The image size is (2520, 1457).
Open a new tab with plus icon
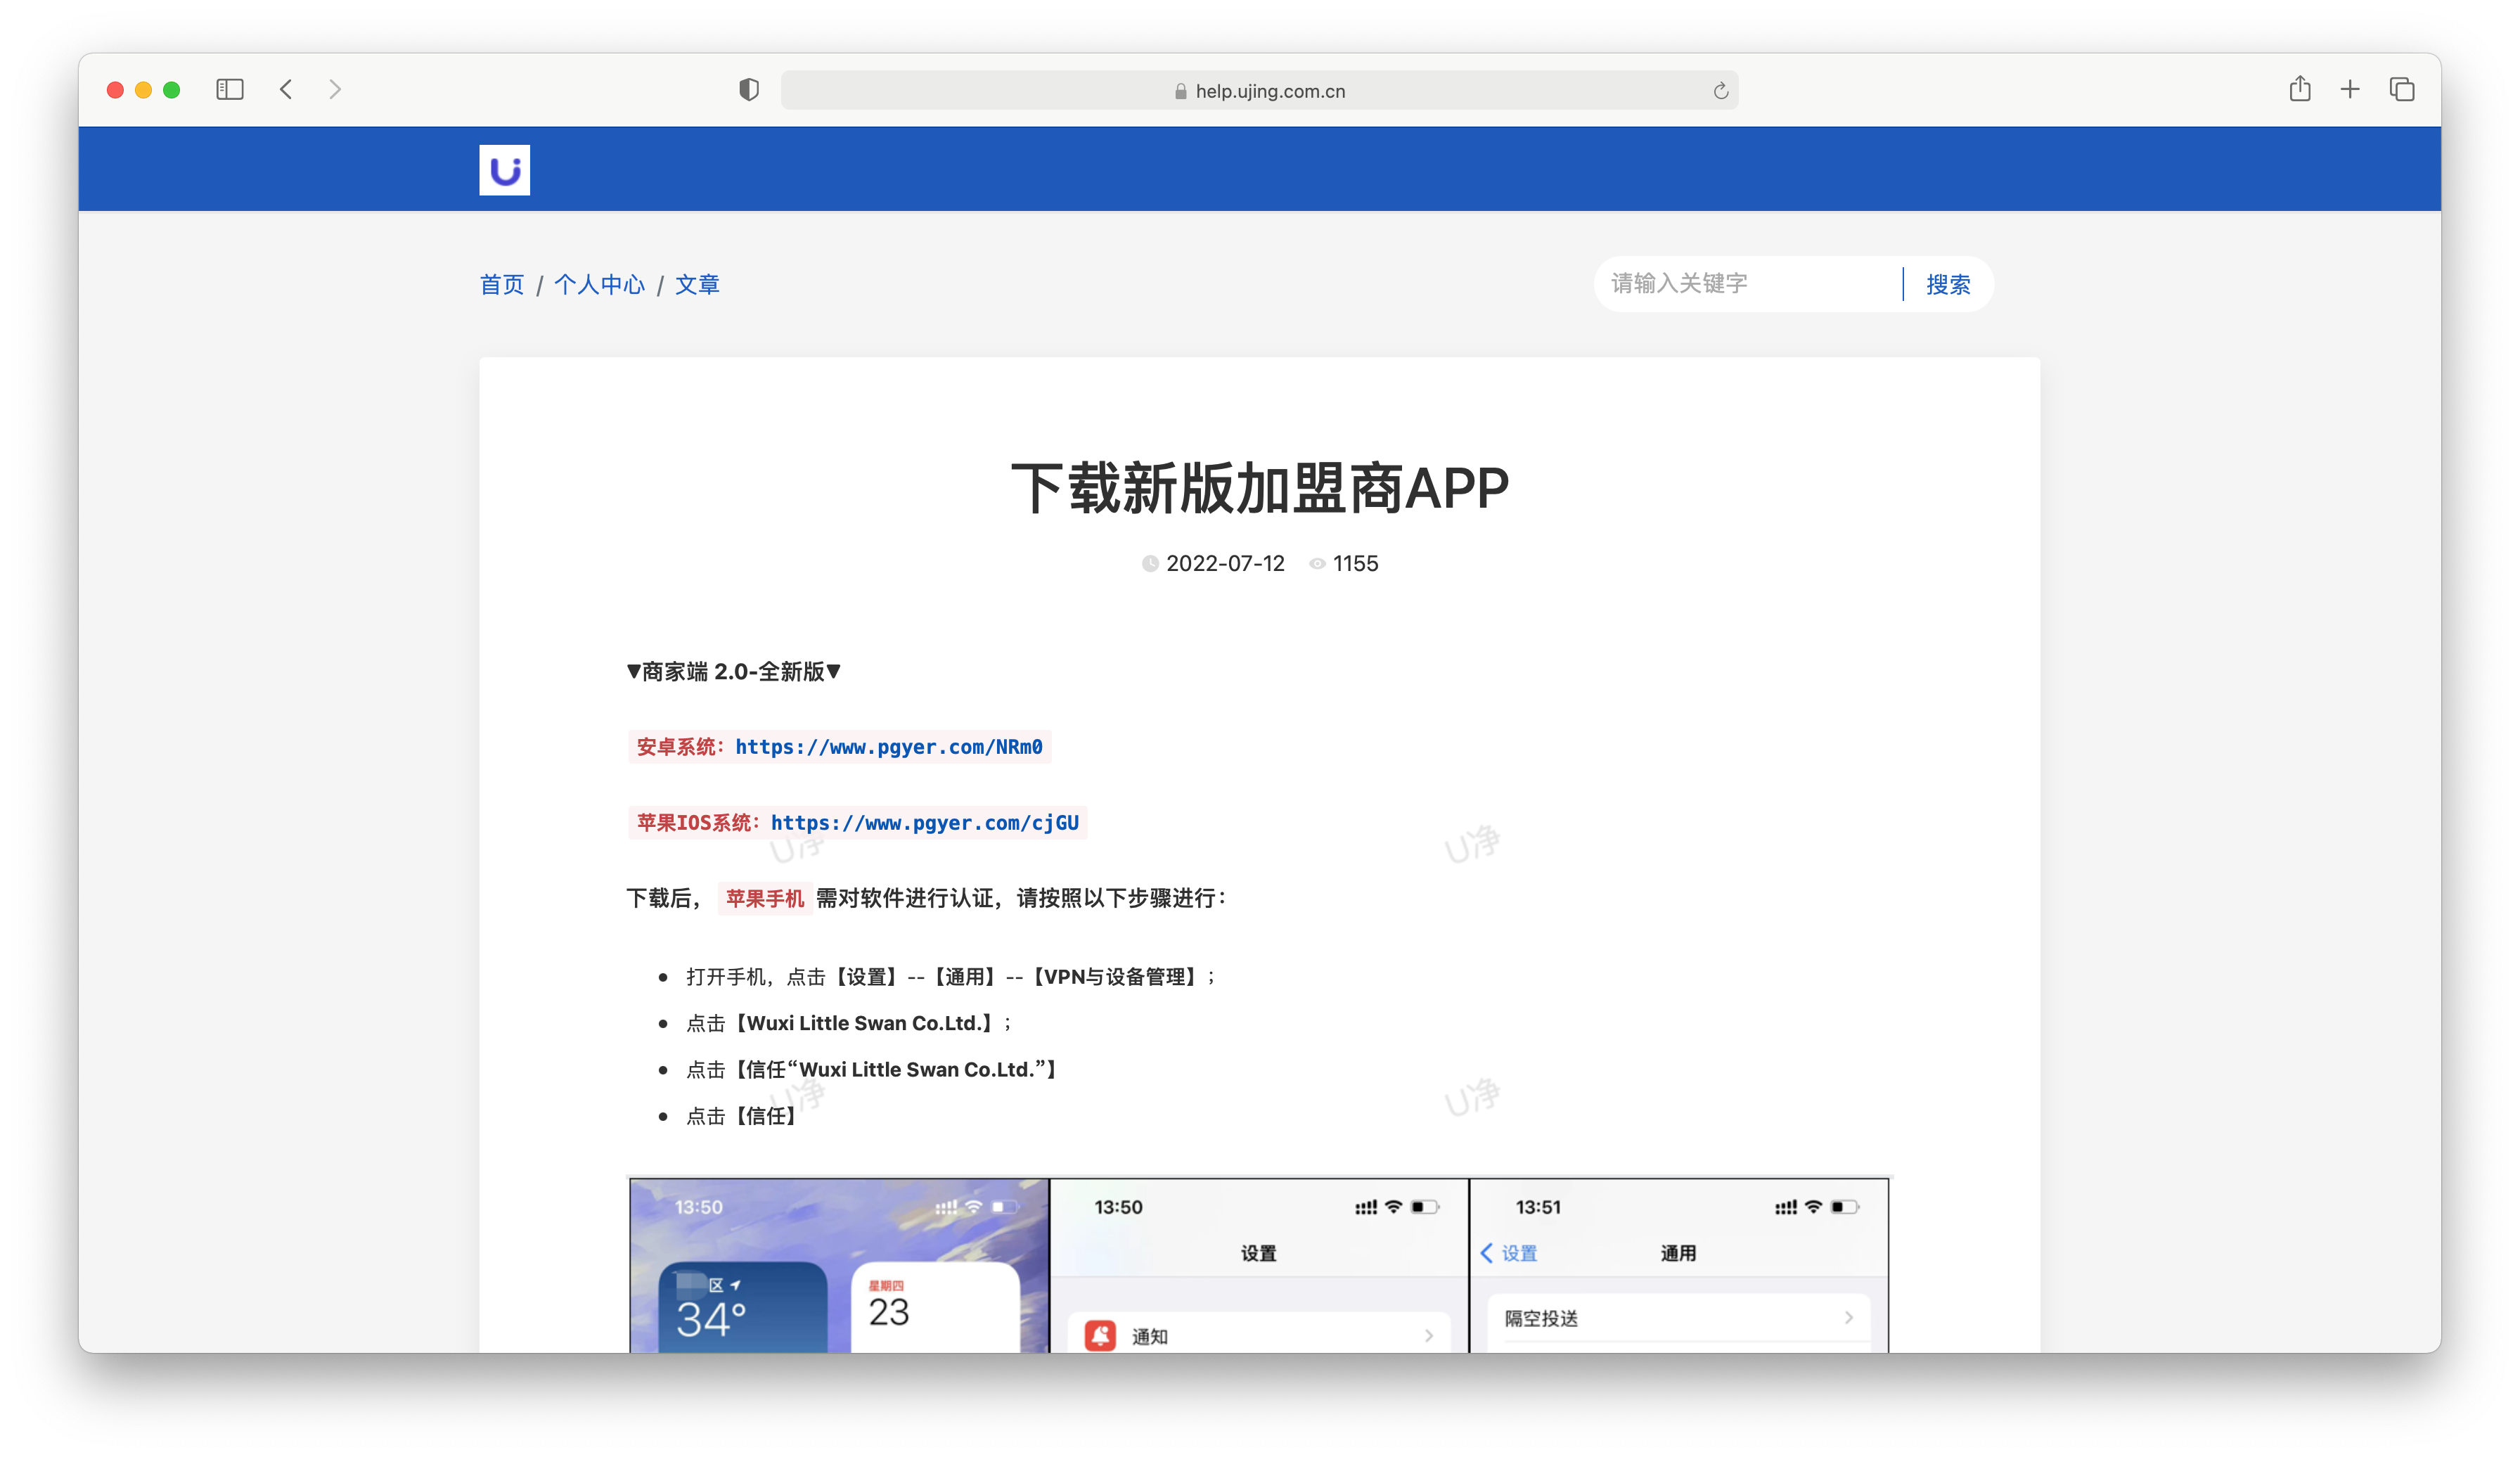[x=2350, y=90]
